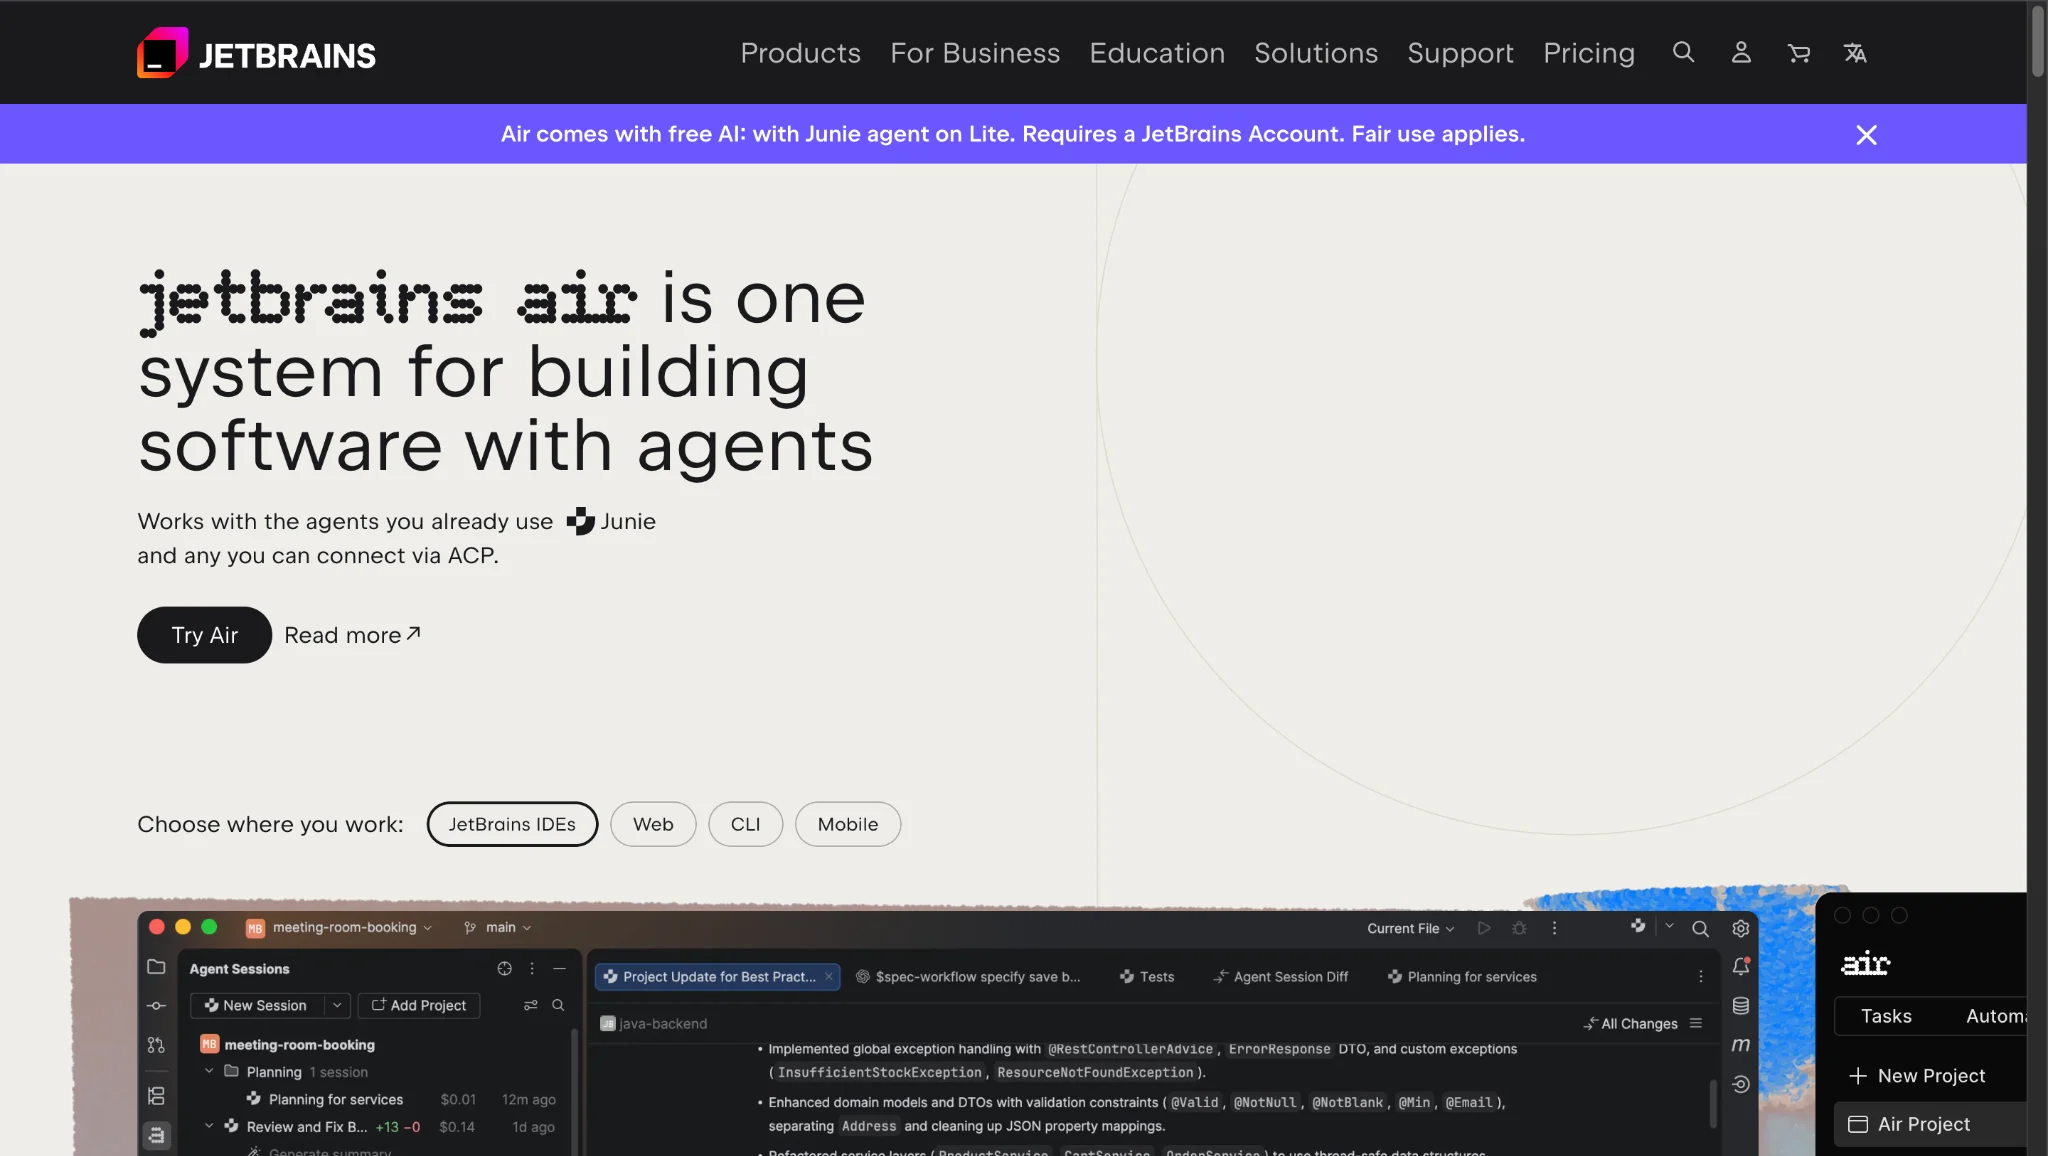Switch to the Agent Session Diff tab
This screenshot has width=2048, height=1156.
(1280, 977)
